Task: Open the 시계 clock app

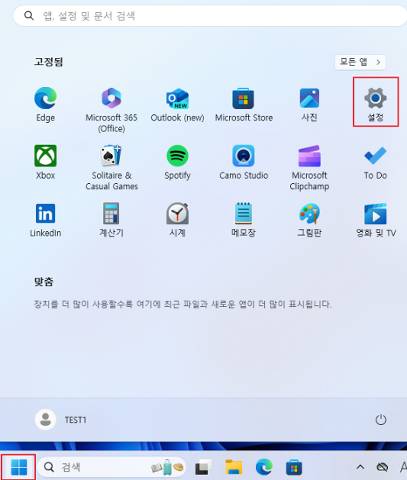Action: pos(177,220)
